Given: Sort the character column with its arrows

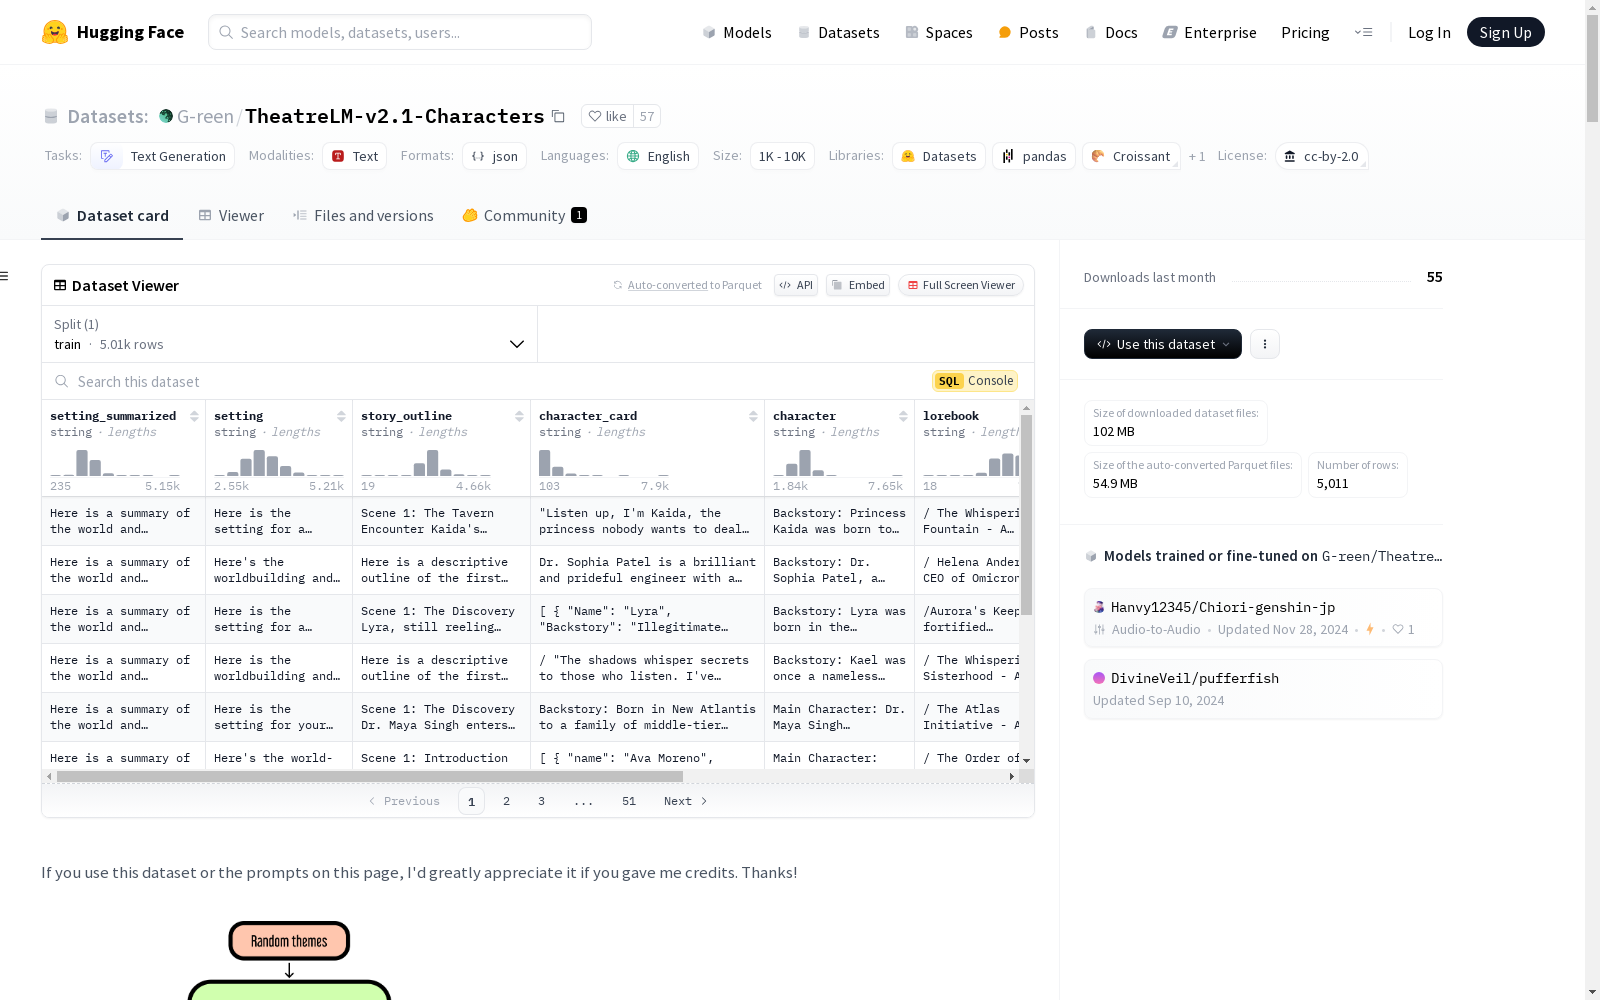Looking at the screenshot, I should [903, 416].
